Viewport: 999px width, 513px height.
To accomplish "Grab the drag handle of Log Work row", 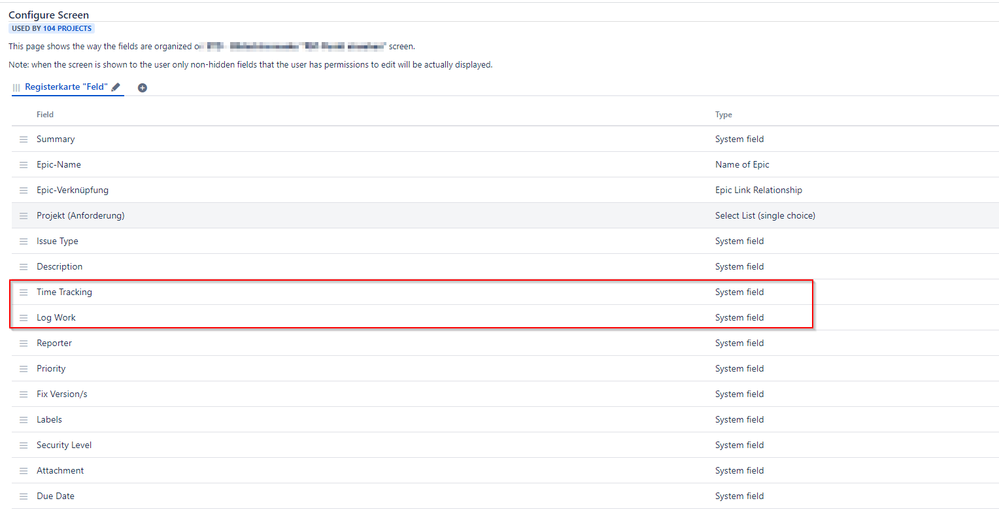I will click(24, 318).
